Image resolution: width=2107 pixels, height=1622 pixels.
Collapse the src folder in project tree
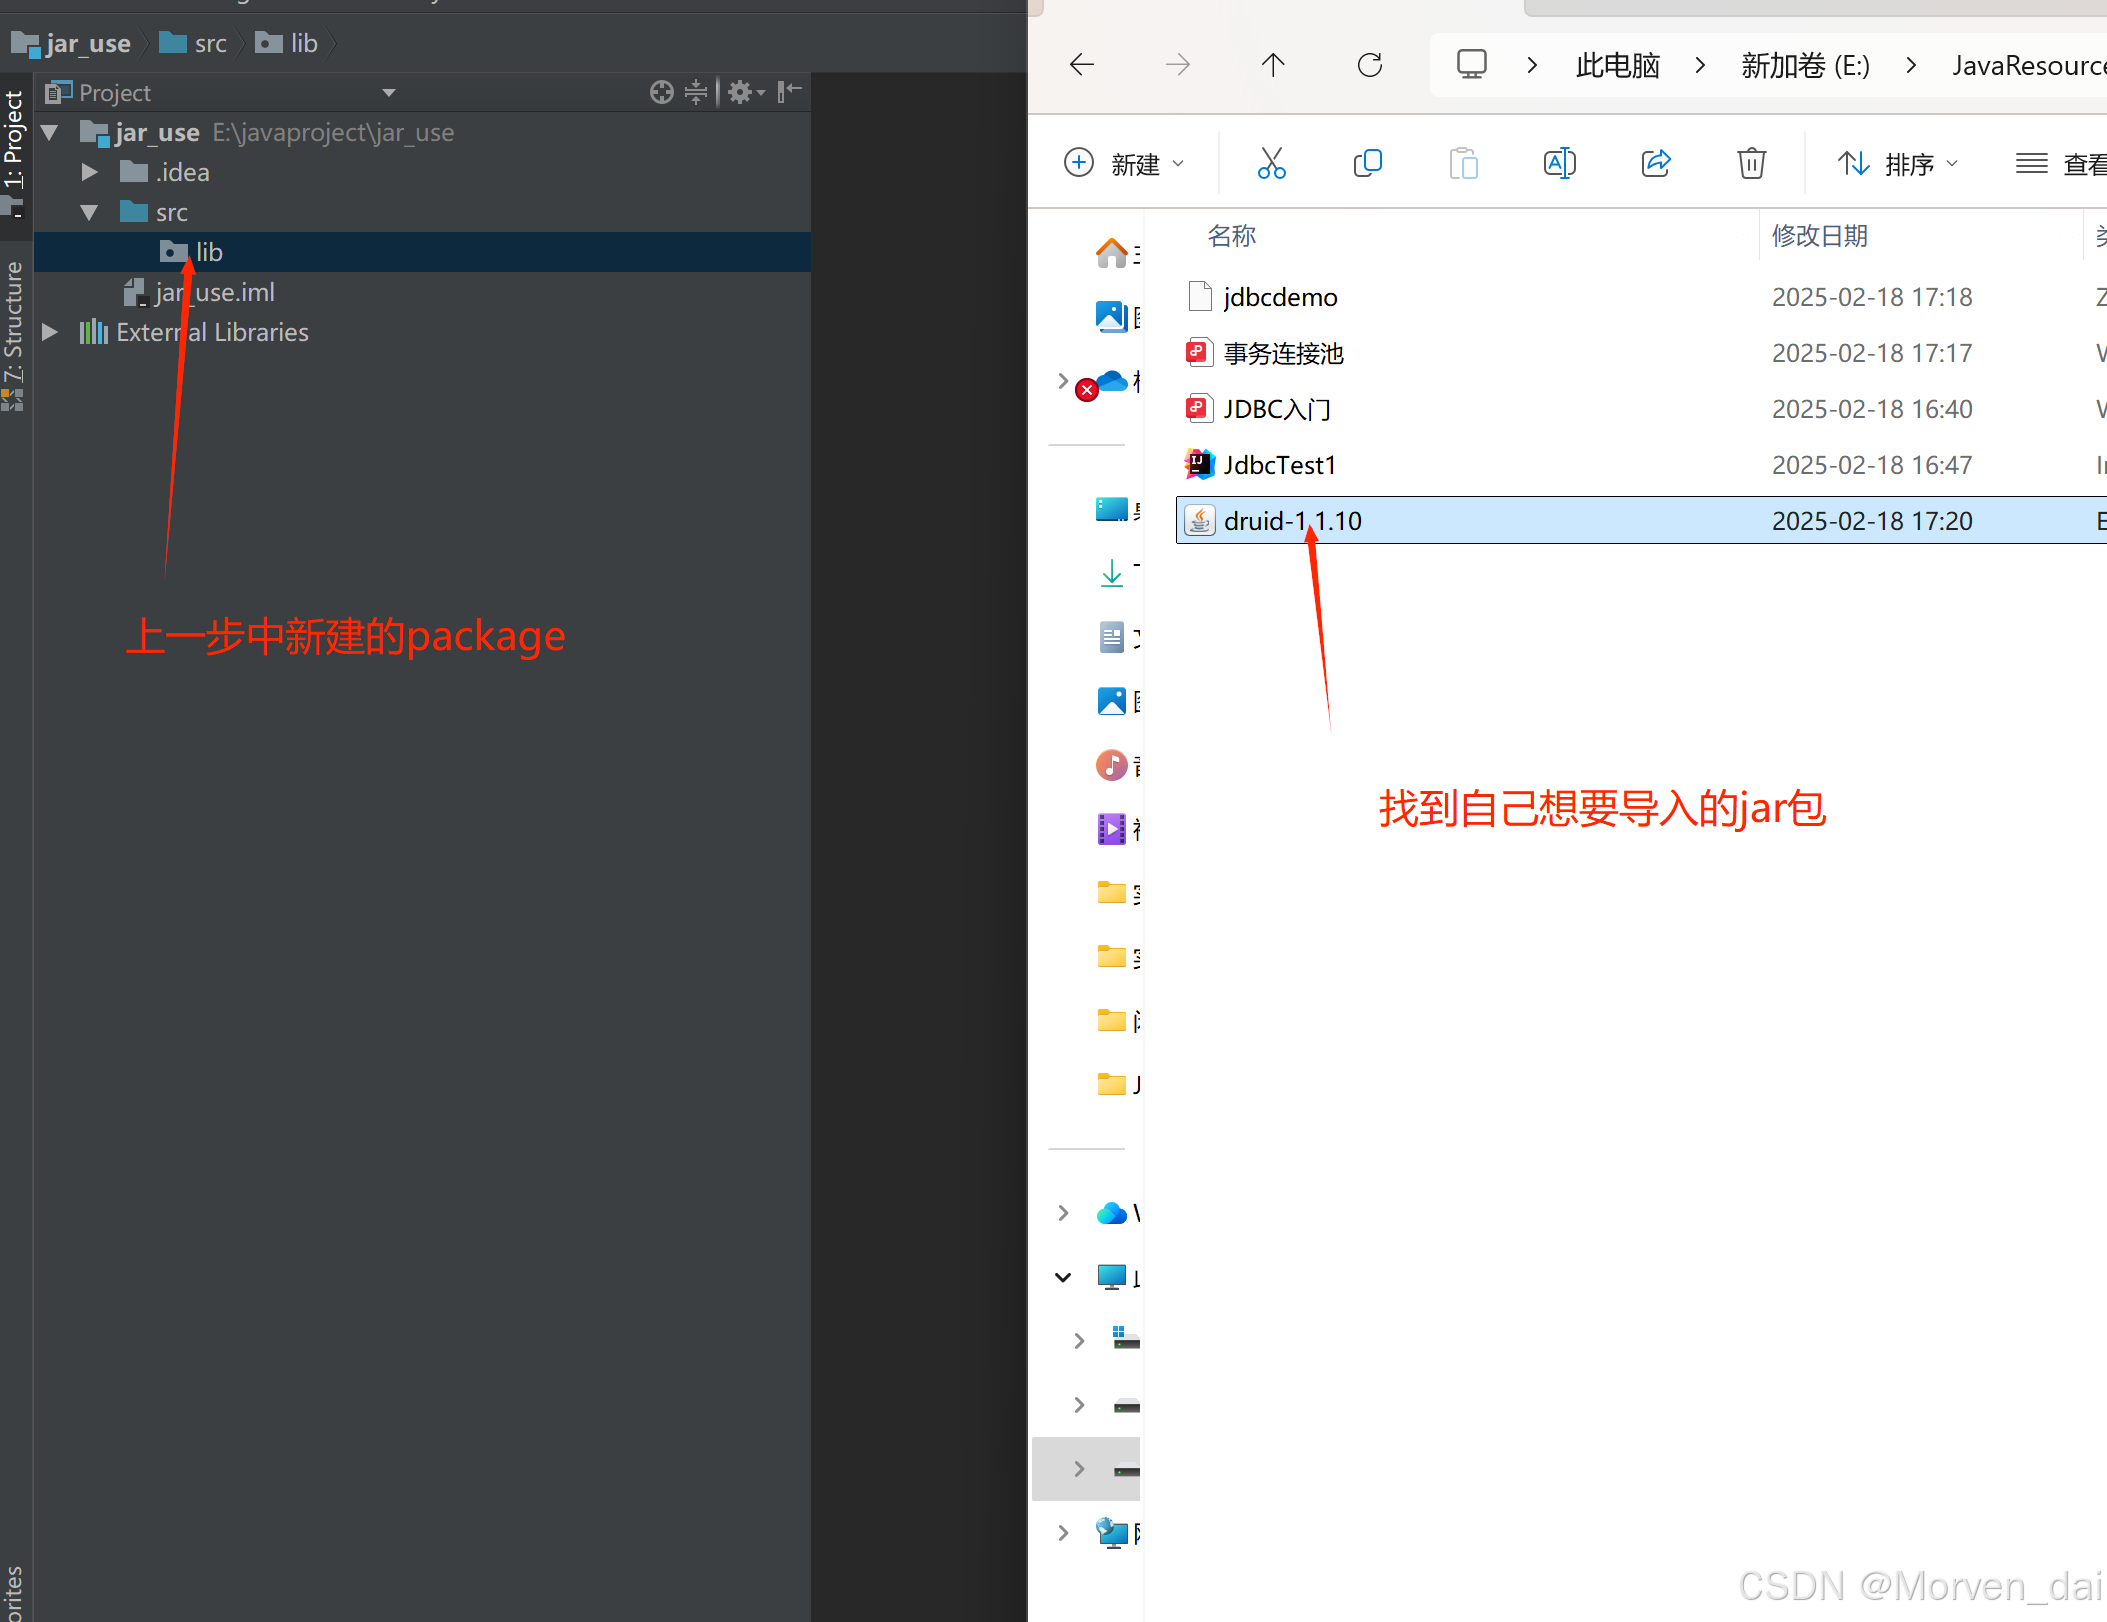click(x=89, y=212)
